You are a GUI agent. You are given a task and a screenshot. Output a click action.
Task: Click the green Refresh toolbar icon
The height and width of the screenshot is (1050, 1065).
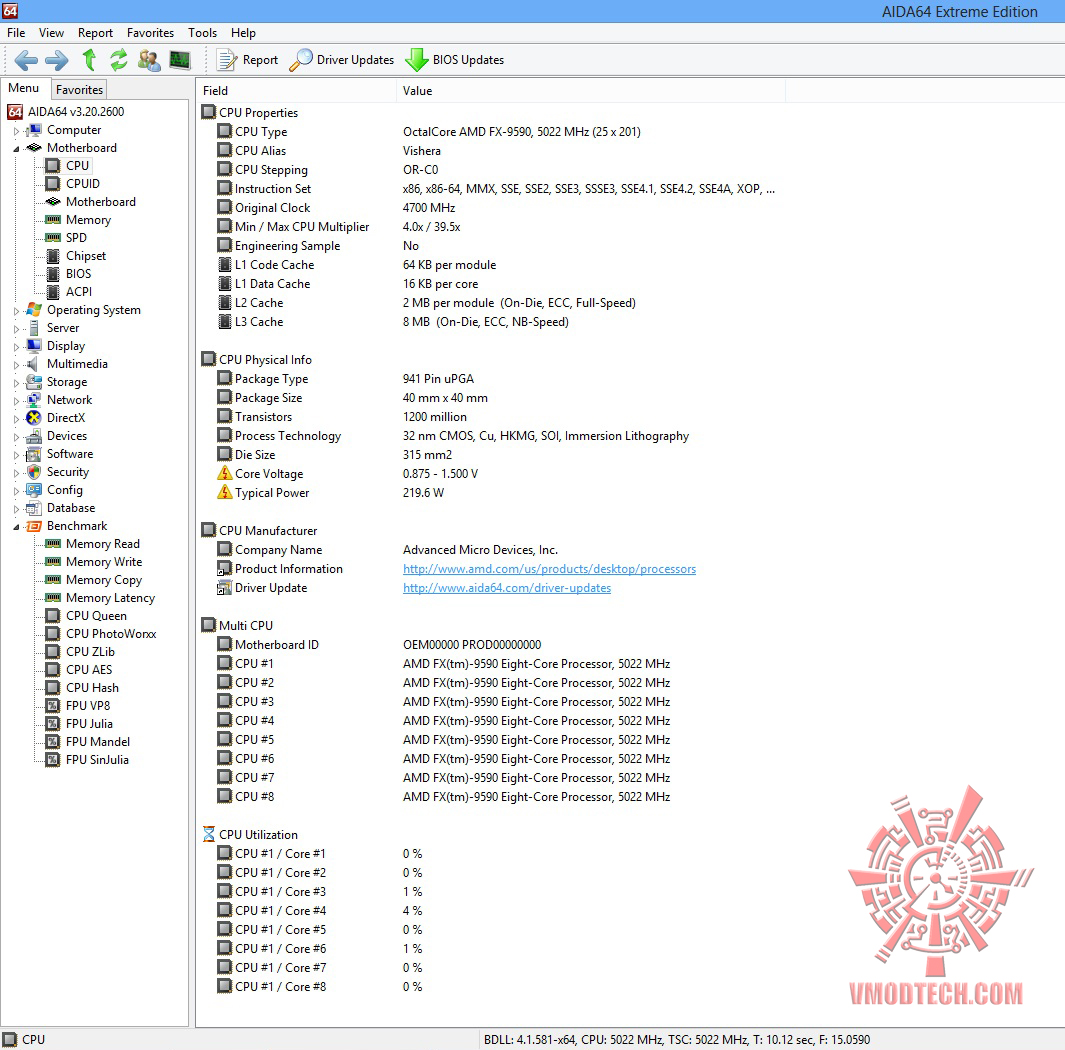pyautogui.click(x=119, y=60)
